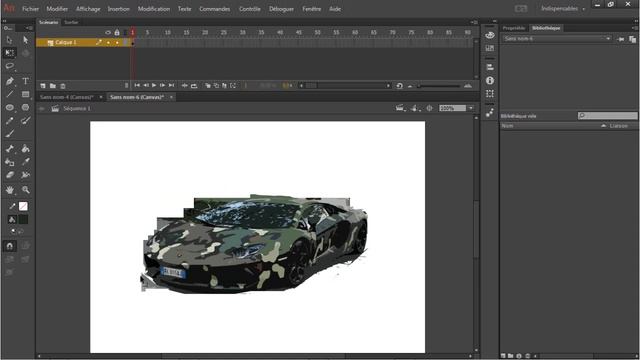Click the fill color swatch
The image size is (640, 360).
(x=23, y=220)
